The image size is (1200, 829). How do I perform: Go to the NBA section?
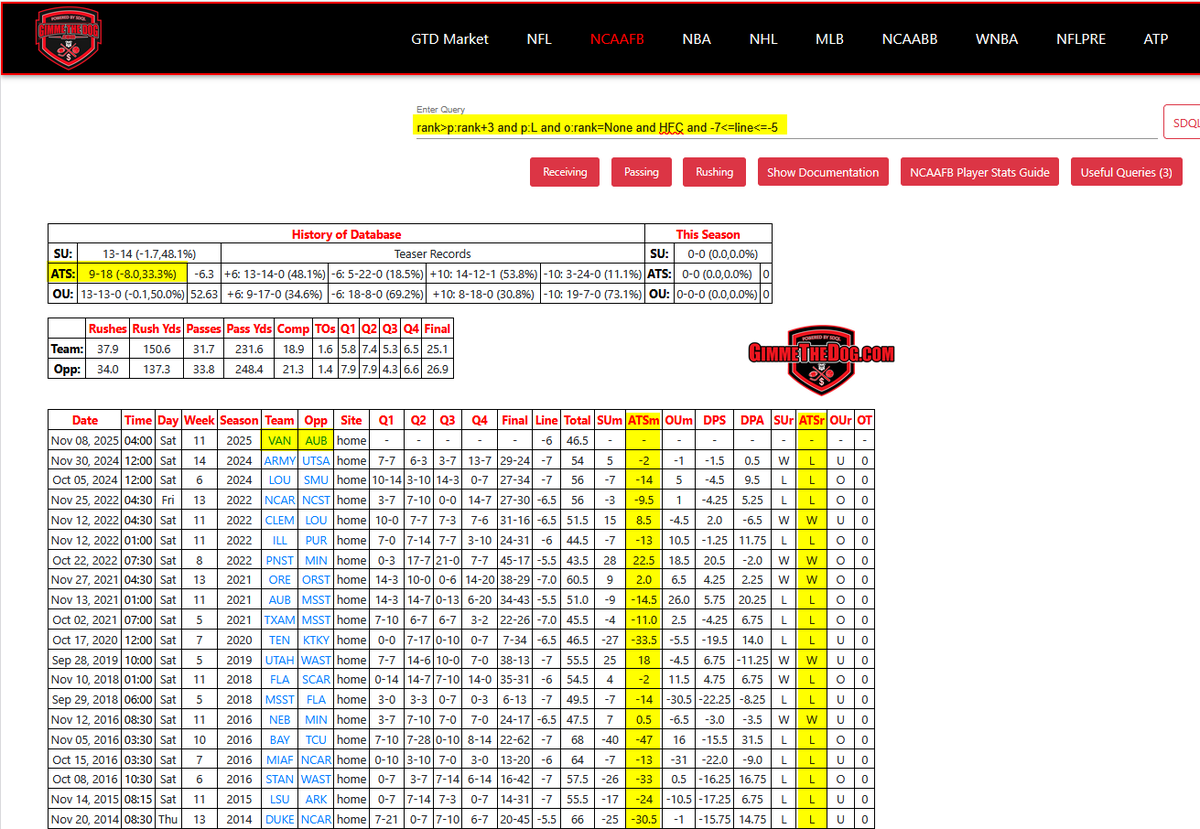pyautogui.click(x=696, y=39)
